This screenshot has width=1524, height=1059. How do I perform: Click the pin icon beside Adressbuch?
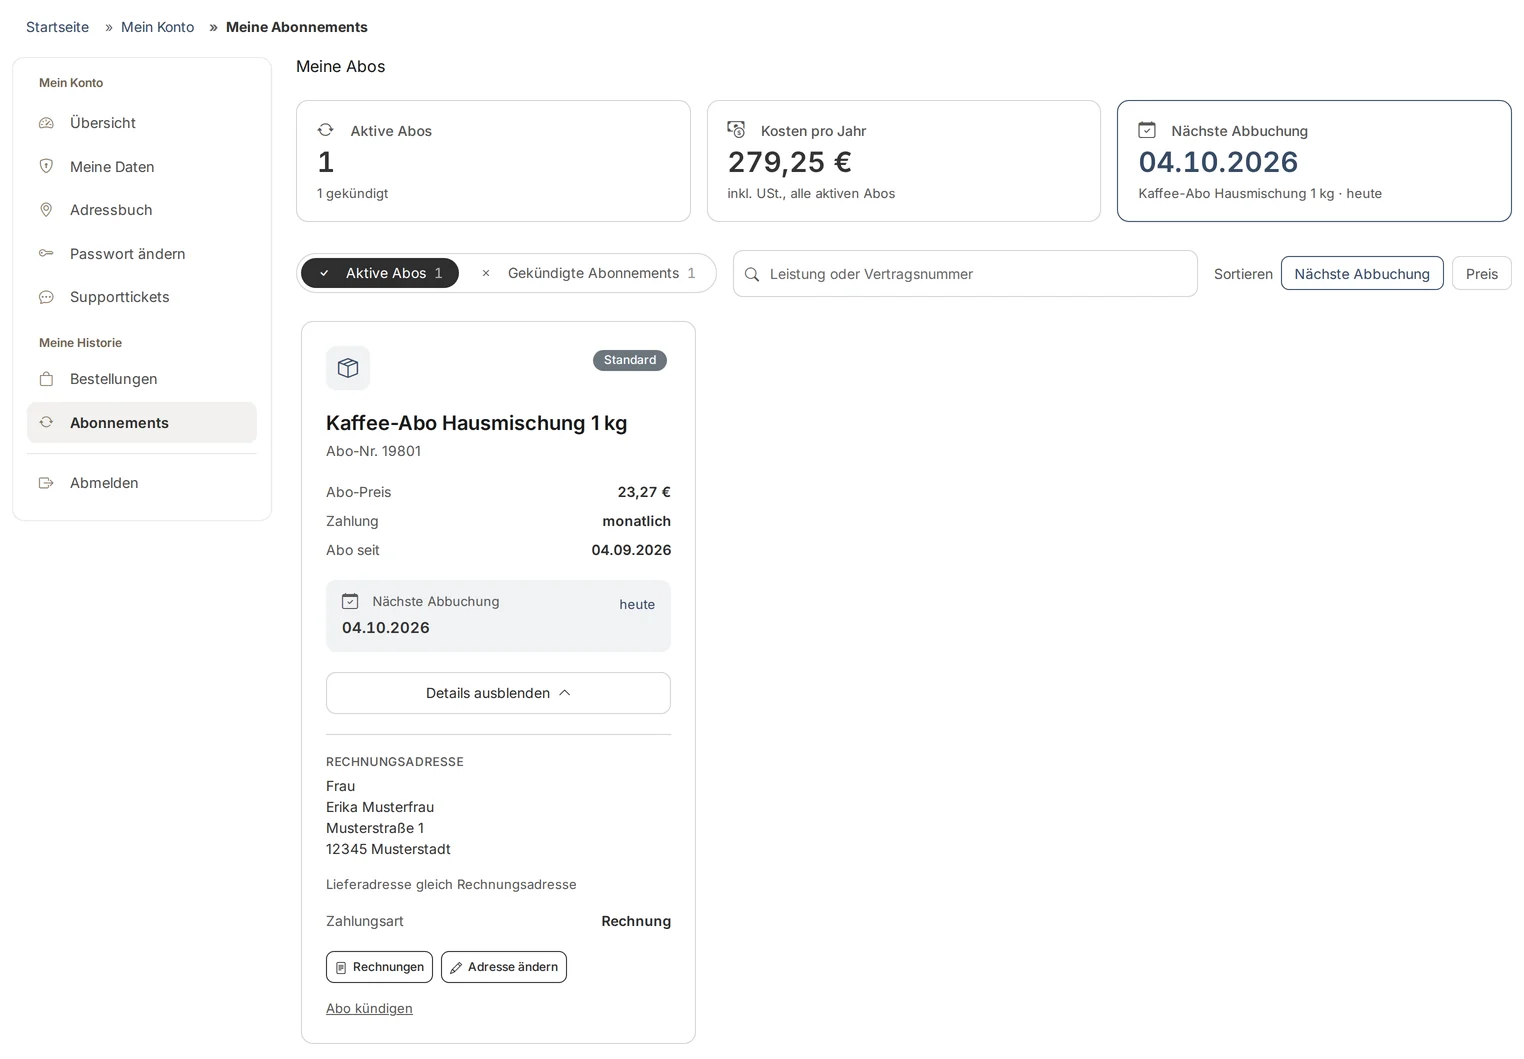coord(46,210)
